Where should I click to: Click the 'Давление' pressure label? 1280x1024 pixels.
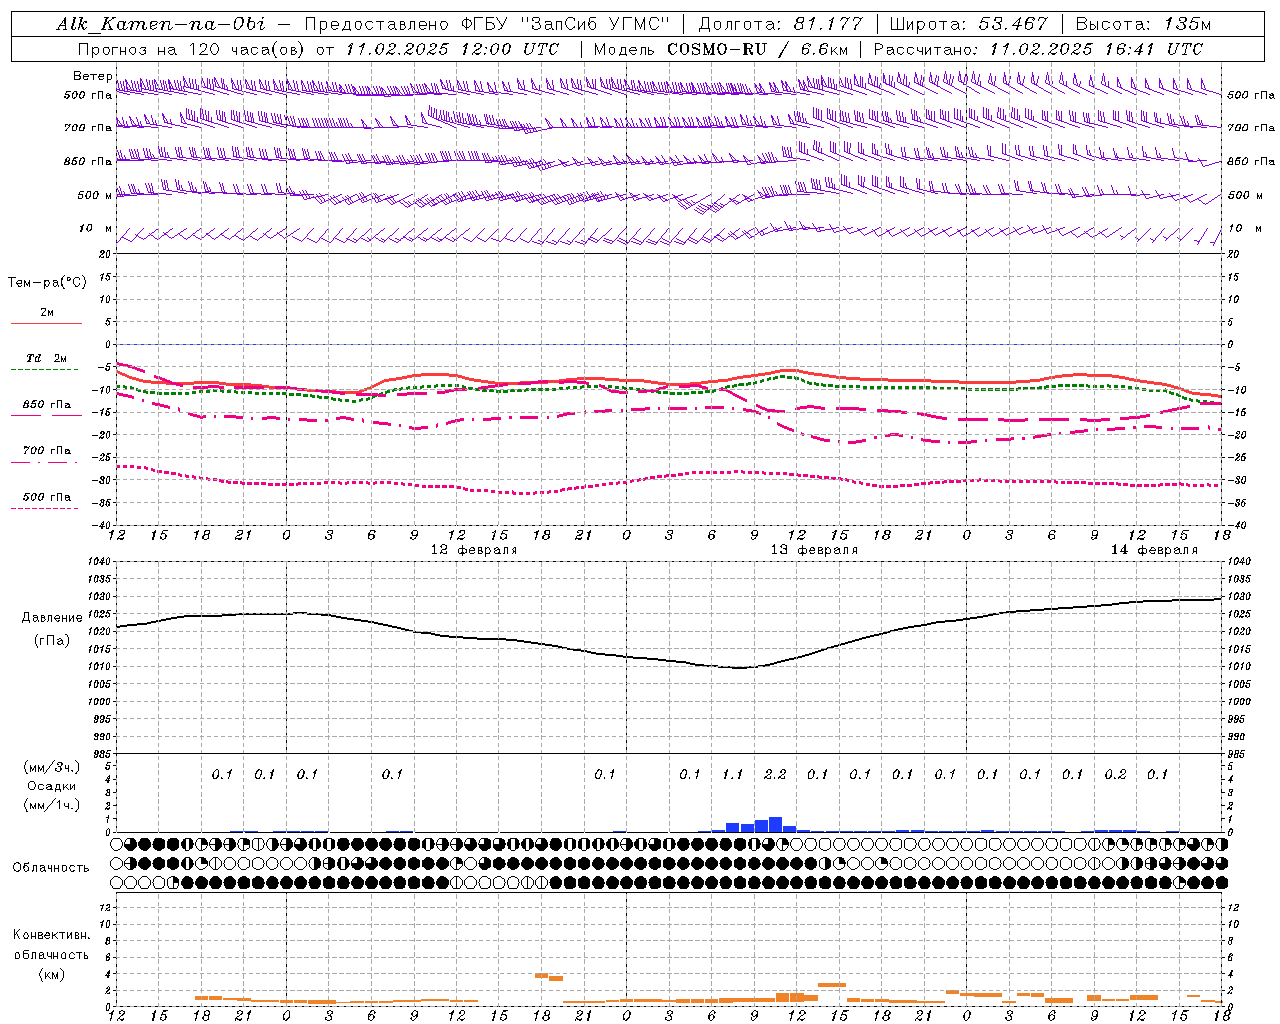pyautogui.click(x=52, y=618)
